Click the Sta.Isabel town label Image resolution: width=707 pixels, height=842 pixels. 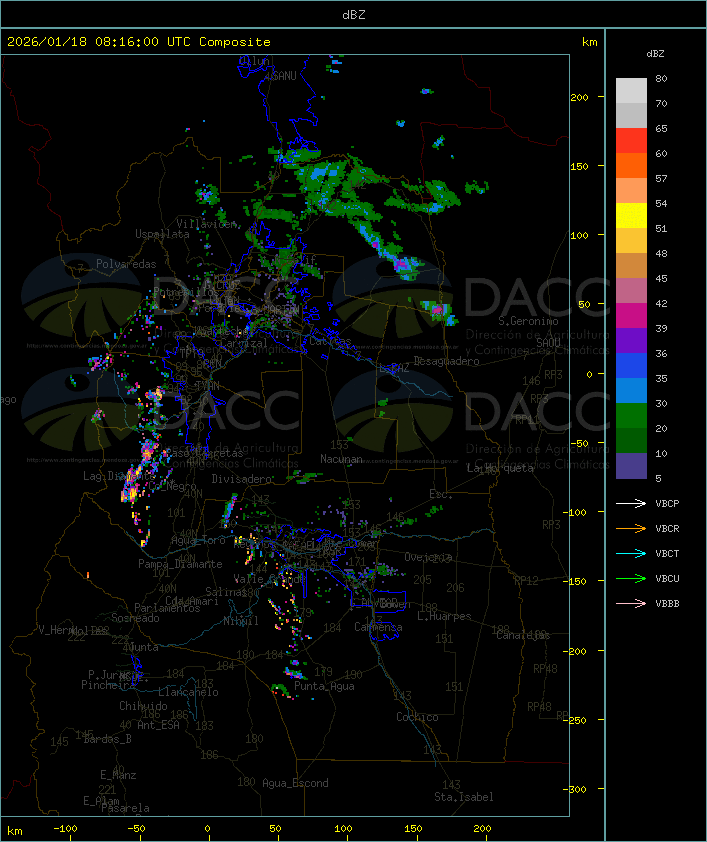[463, 797]
